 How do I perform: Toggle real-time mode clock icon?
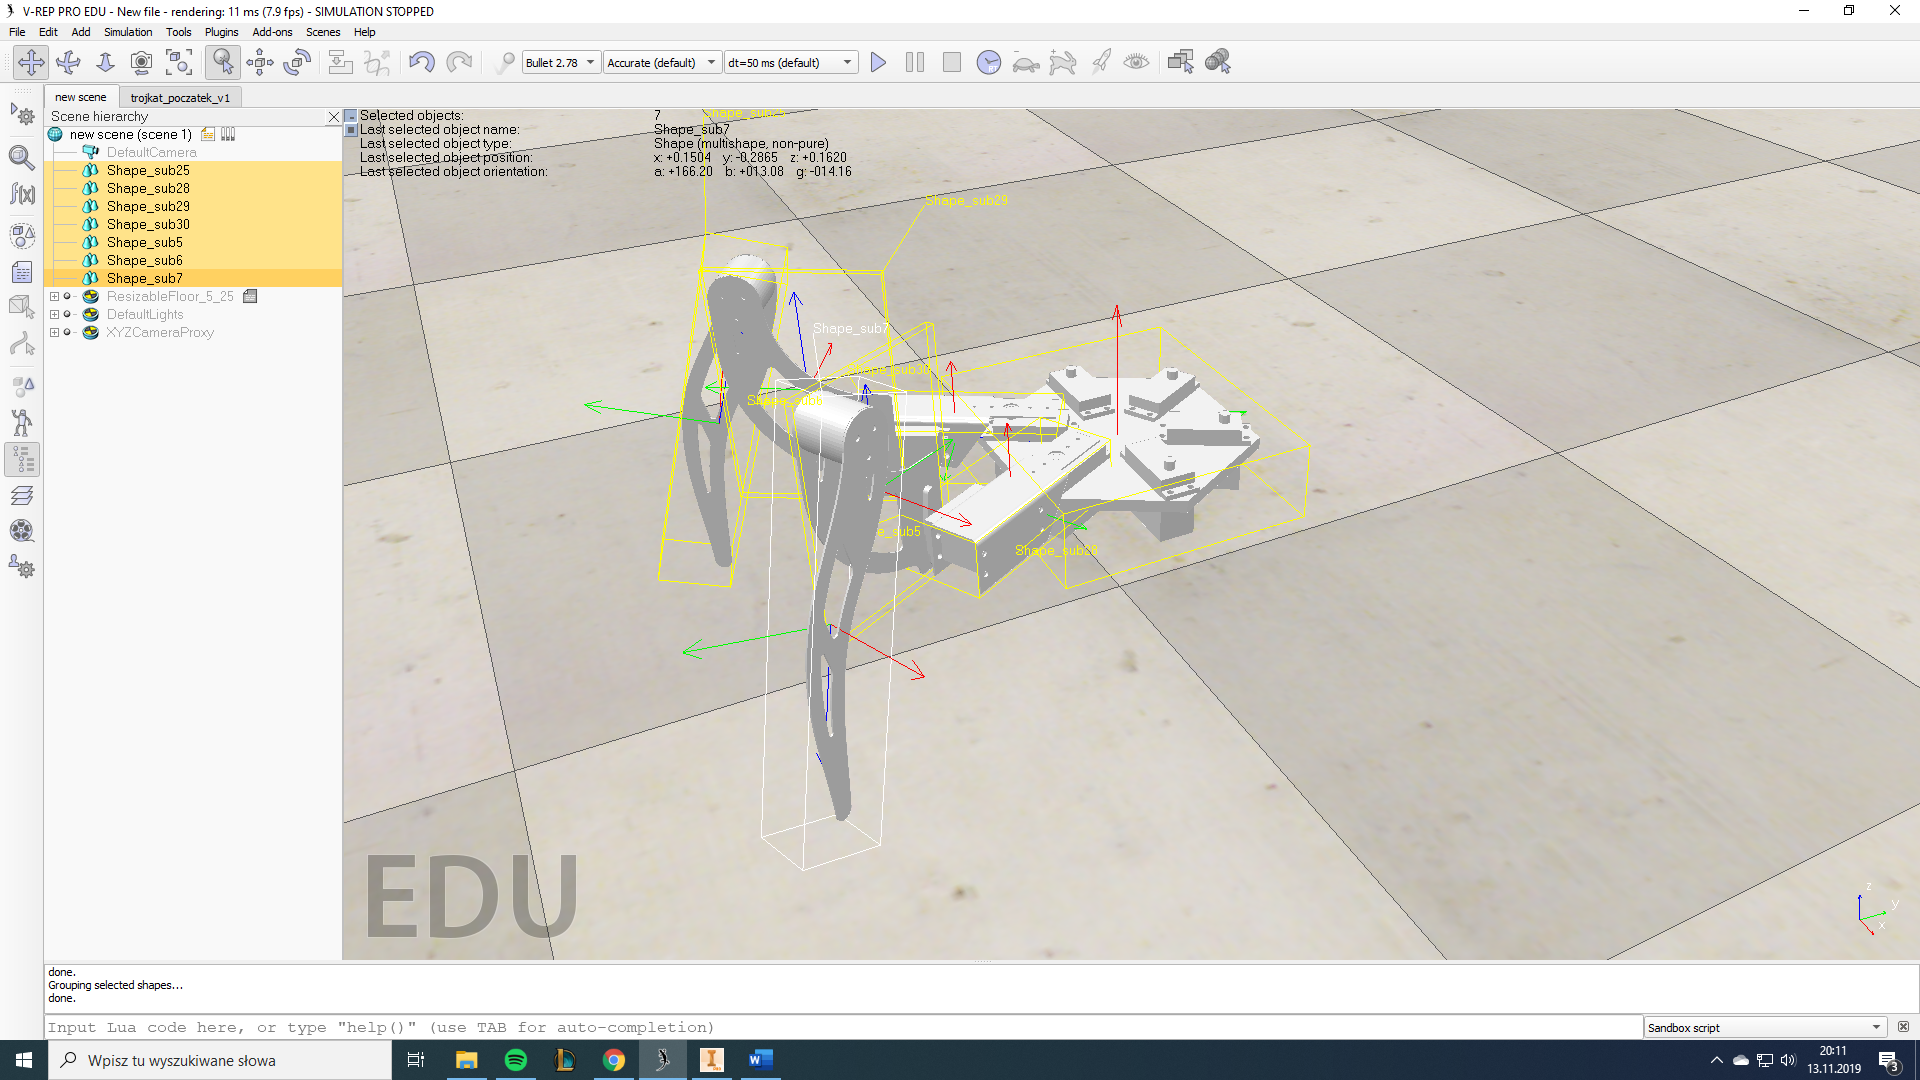pos(989,62)
